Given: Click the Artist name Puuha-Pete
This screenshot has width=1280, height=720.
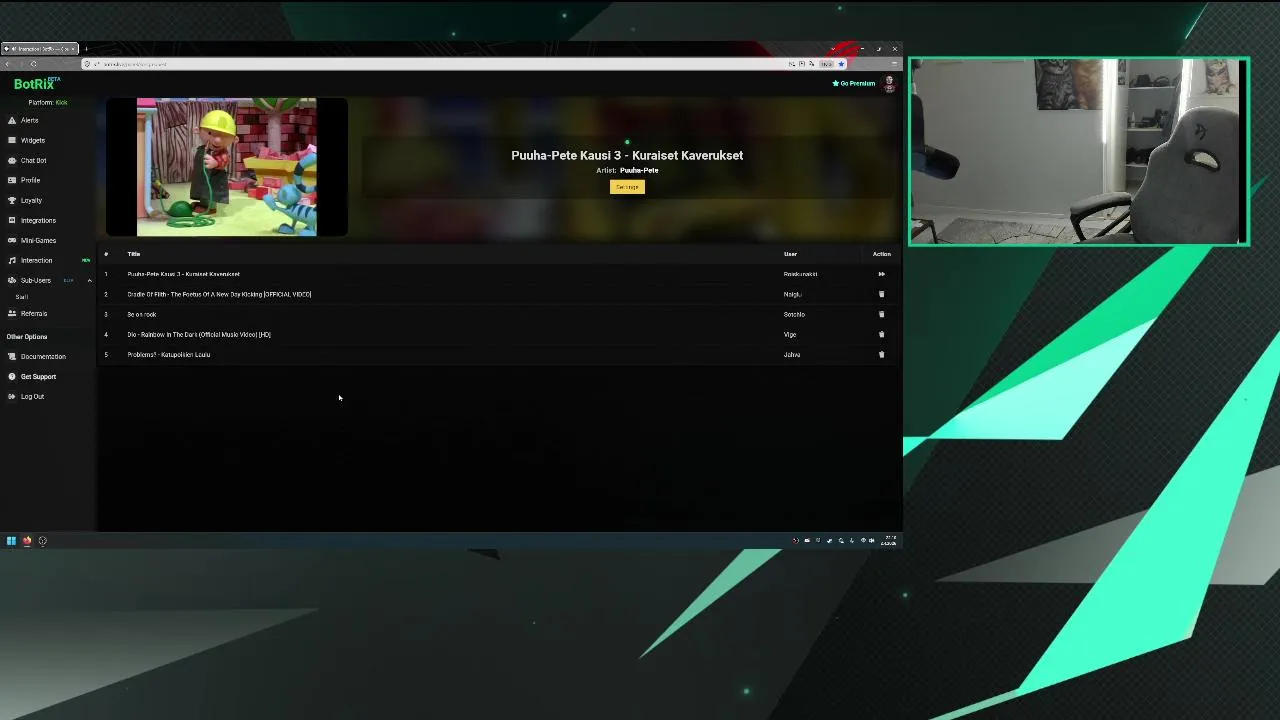Looking at the screenshot, I should (x=639, y=170).
